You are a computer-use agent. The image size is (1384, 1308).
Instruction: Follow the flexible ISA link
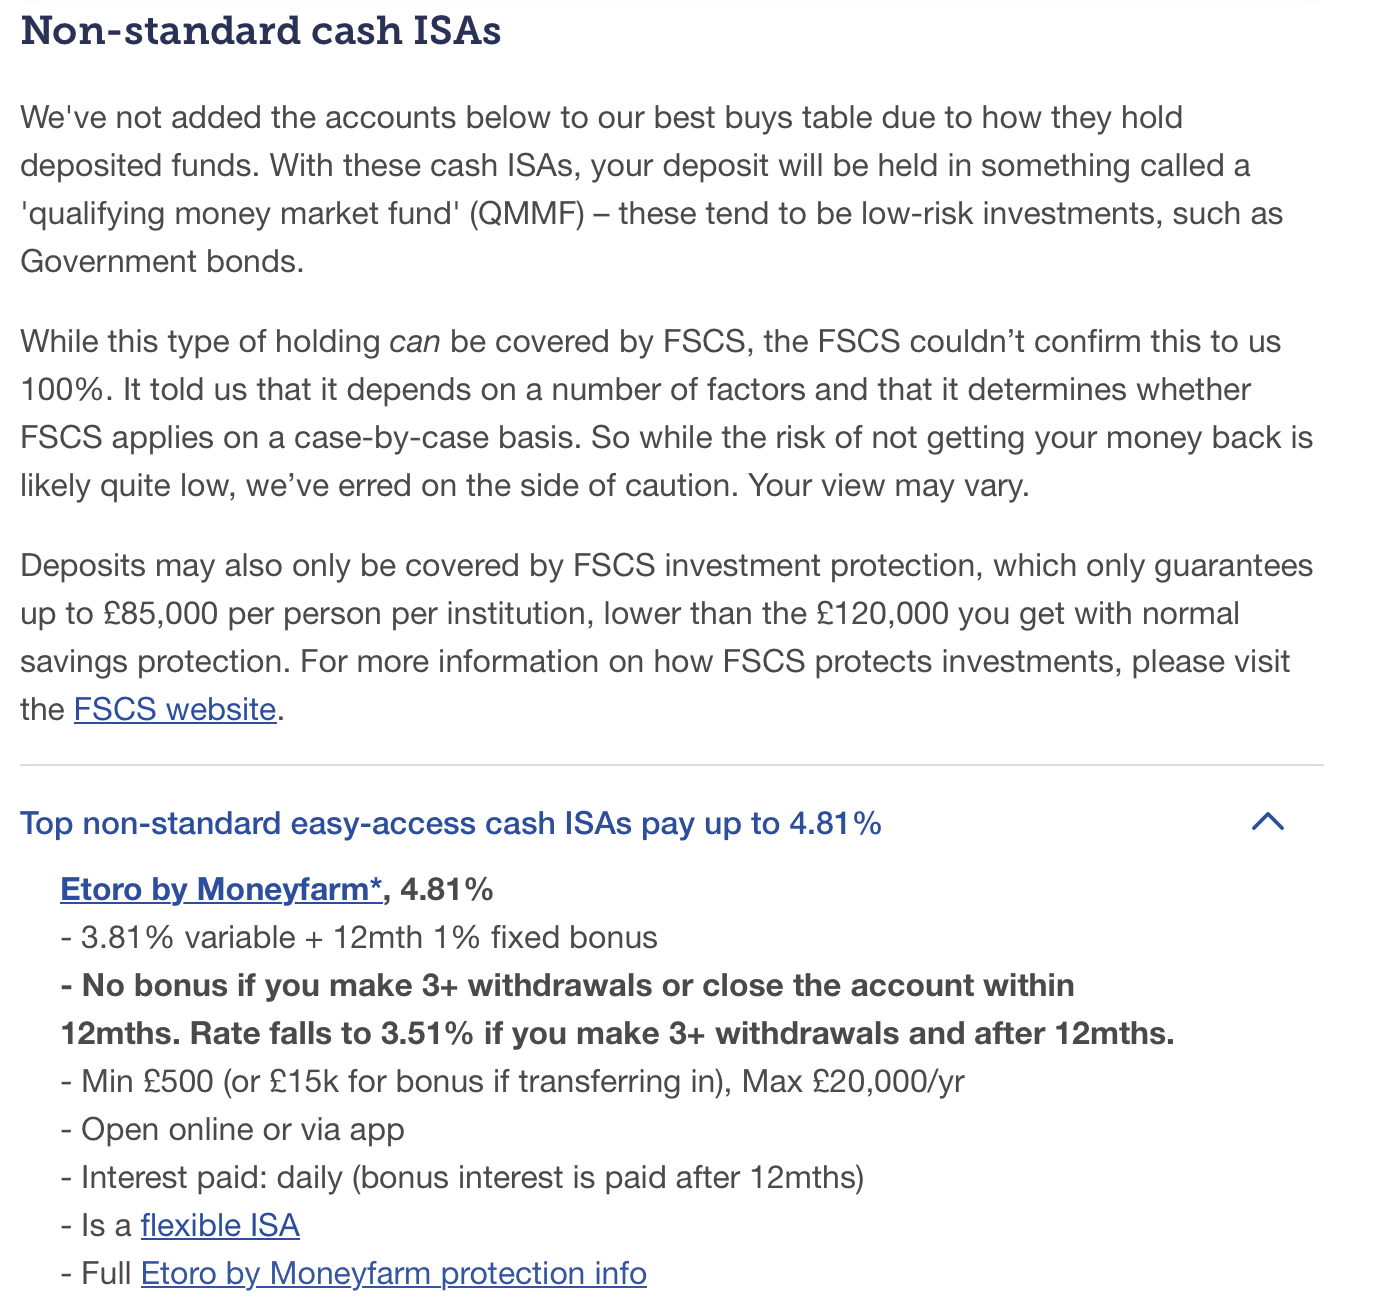220,1225
